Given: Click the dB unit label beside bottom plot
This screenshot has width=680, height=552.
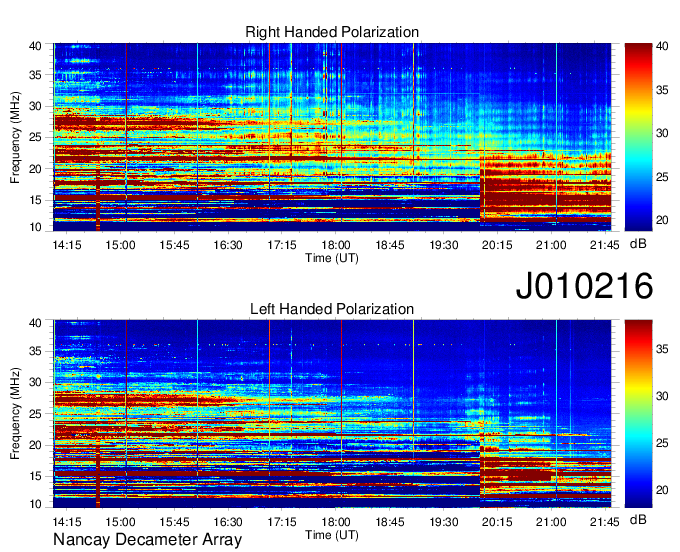Looking at the screenshot, I should [x=638, y=519].
